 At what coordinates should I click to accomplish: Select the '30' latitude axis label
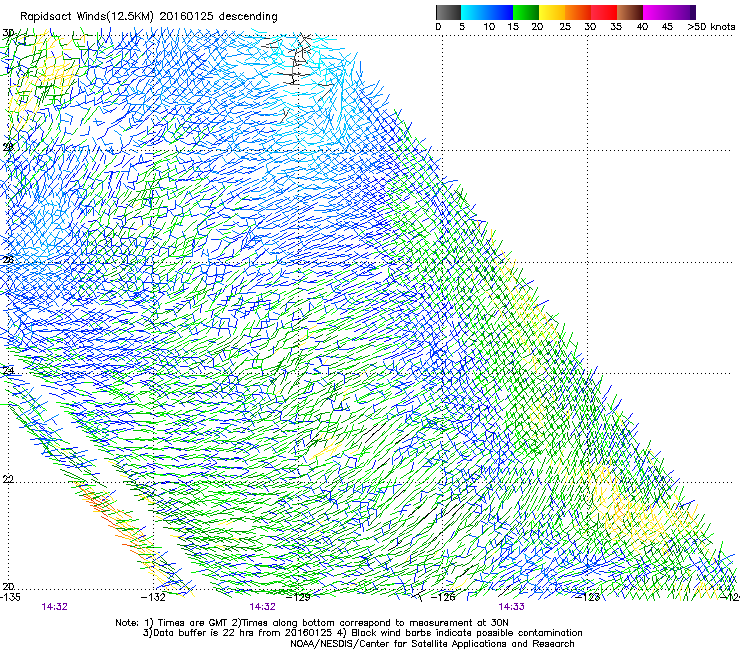coord(8,33)
